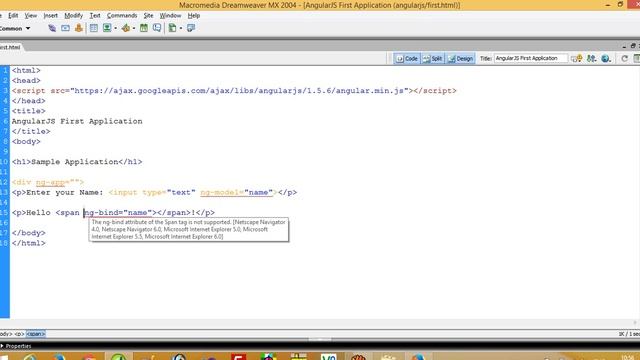Click the </html> tag on line 18

[29, 243]
